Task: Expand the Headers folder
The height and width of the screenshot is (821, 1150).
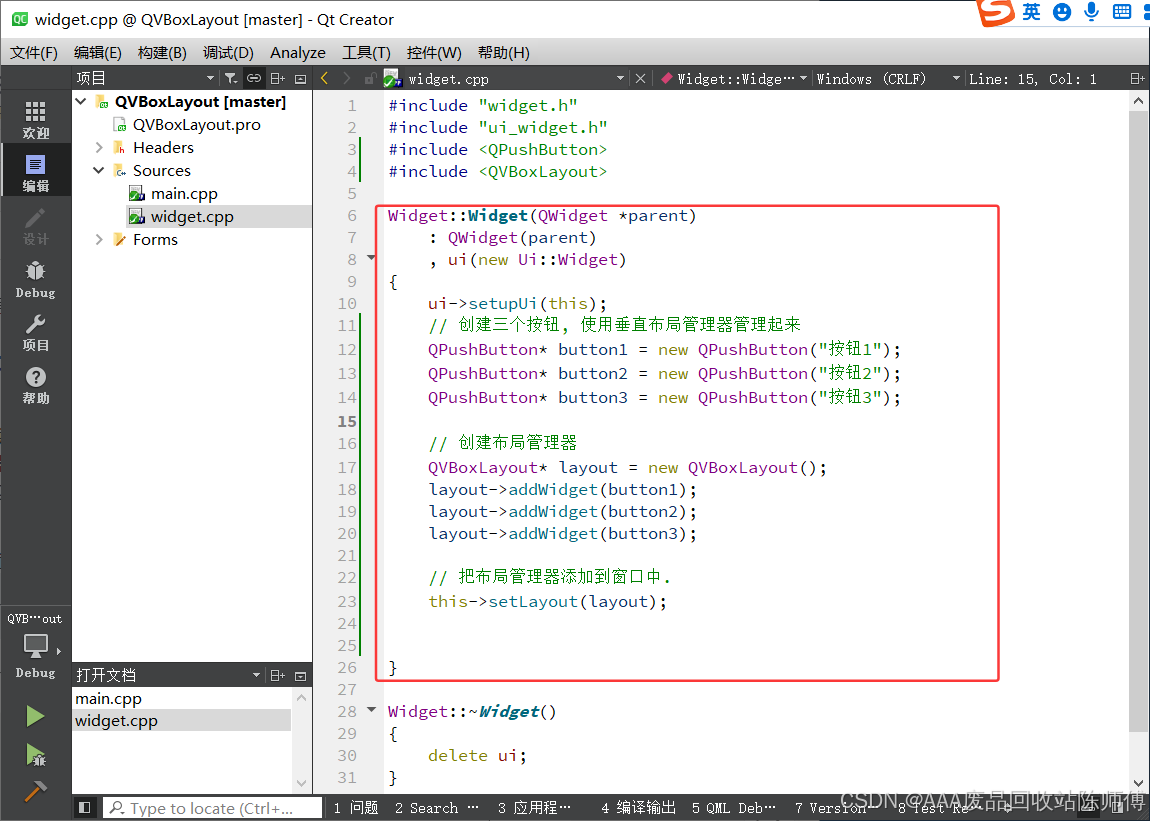Action: pos(99,147)
